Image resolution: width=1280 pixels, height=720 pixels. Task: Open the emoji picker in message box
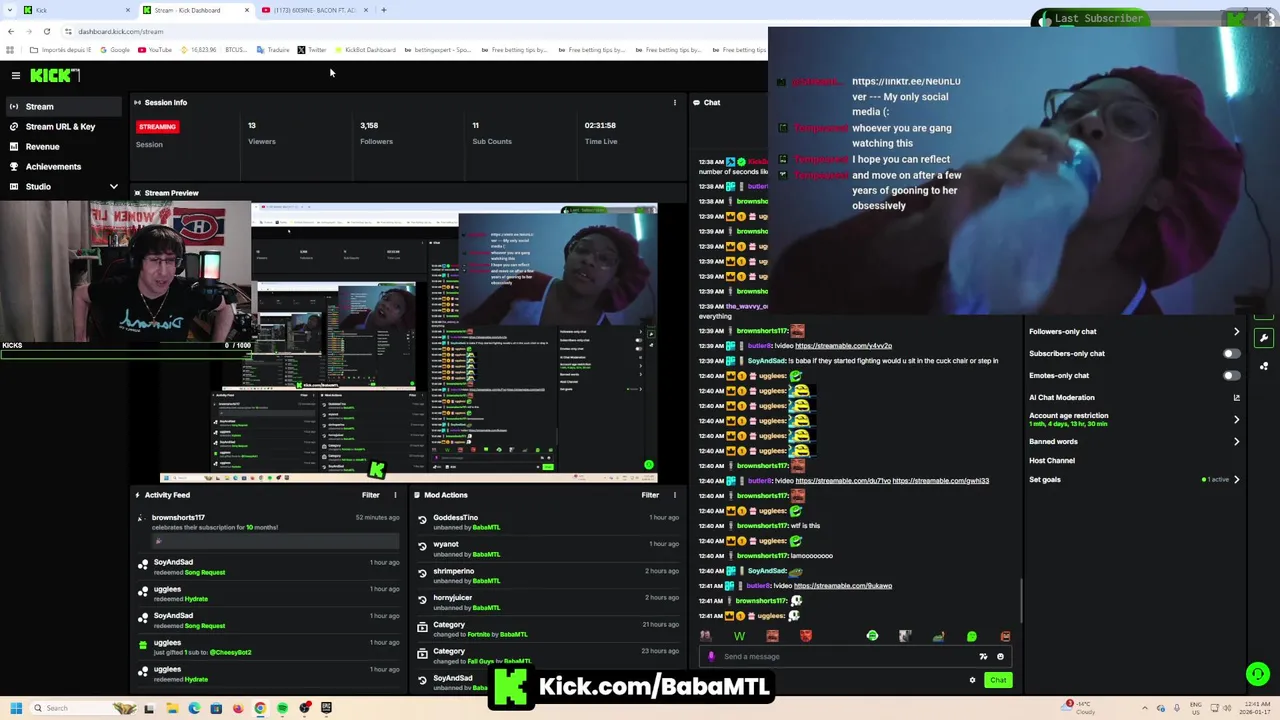1000,657
